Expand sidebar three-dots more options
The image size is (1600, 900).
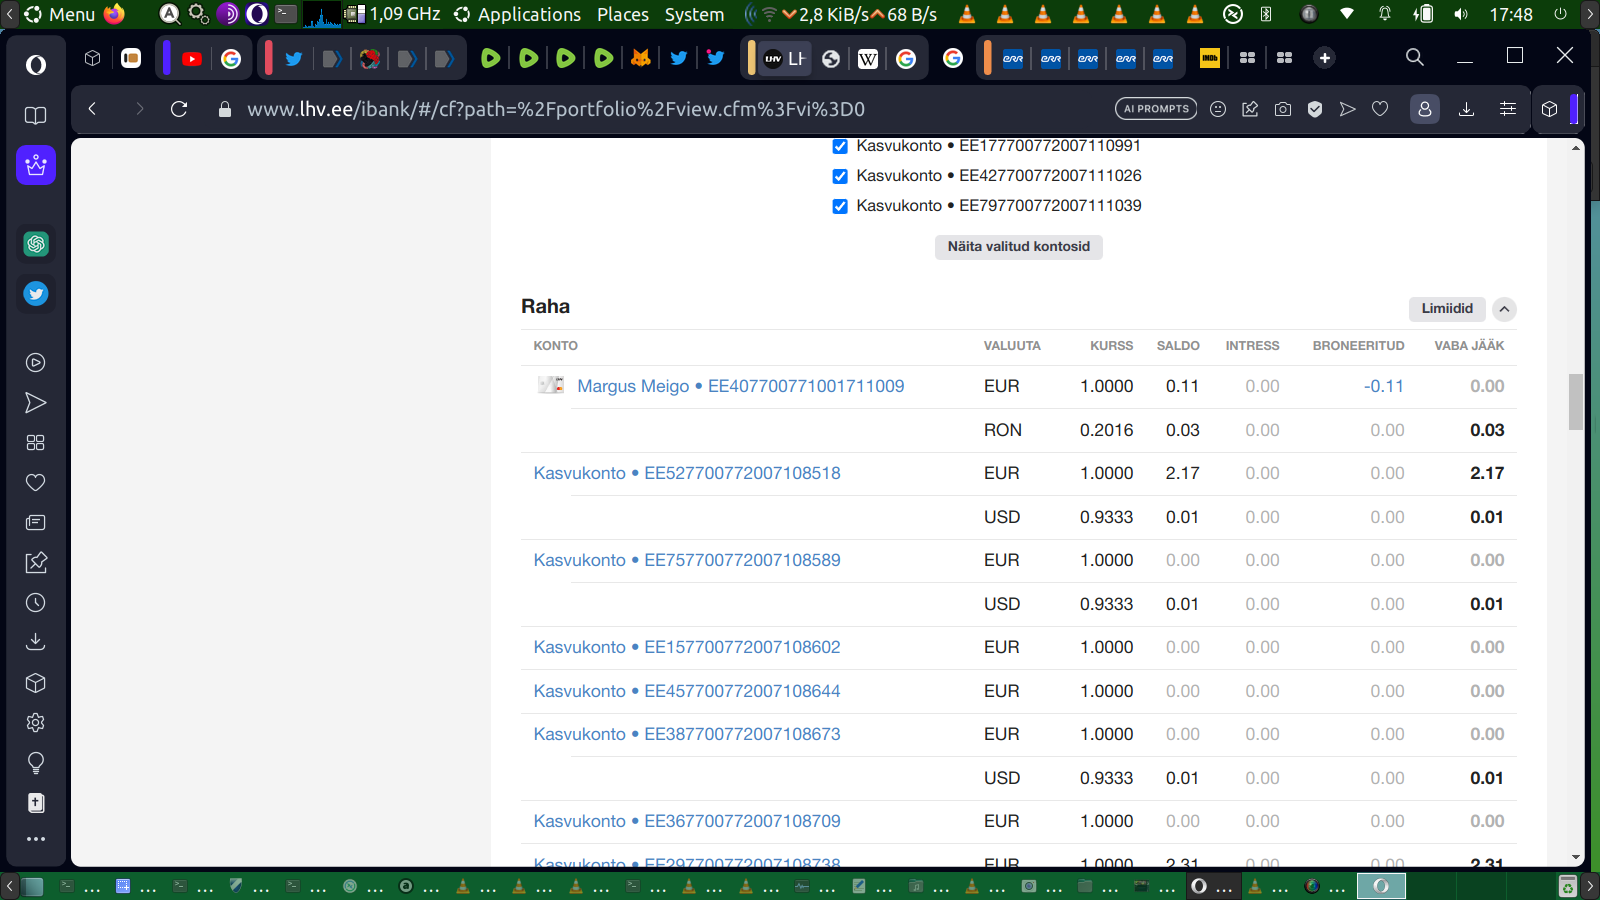coord(36,839)
